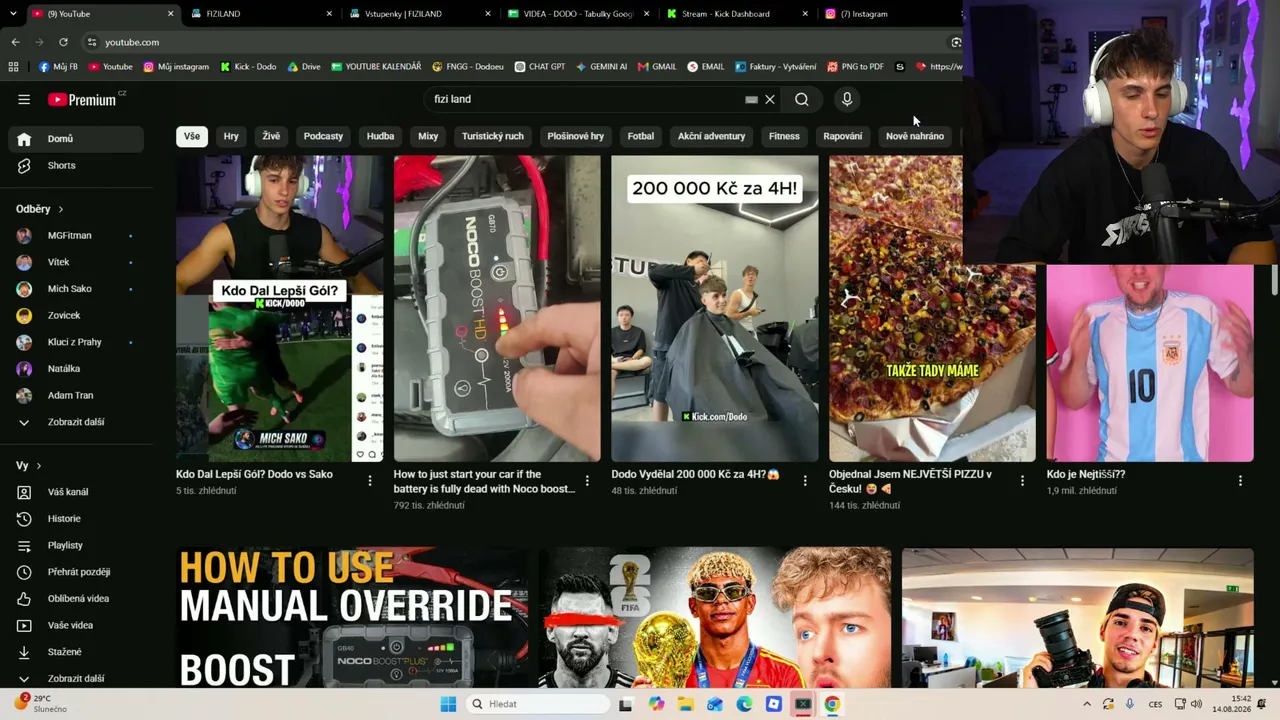Viewport: 1280px width, 720px height.
Task: Open the GMAIL bookmark
Action: click(657, 67)
